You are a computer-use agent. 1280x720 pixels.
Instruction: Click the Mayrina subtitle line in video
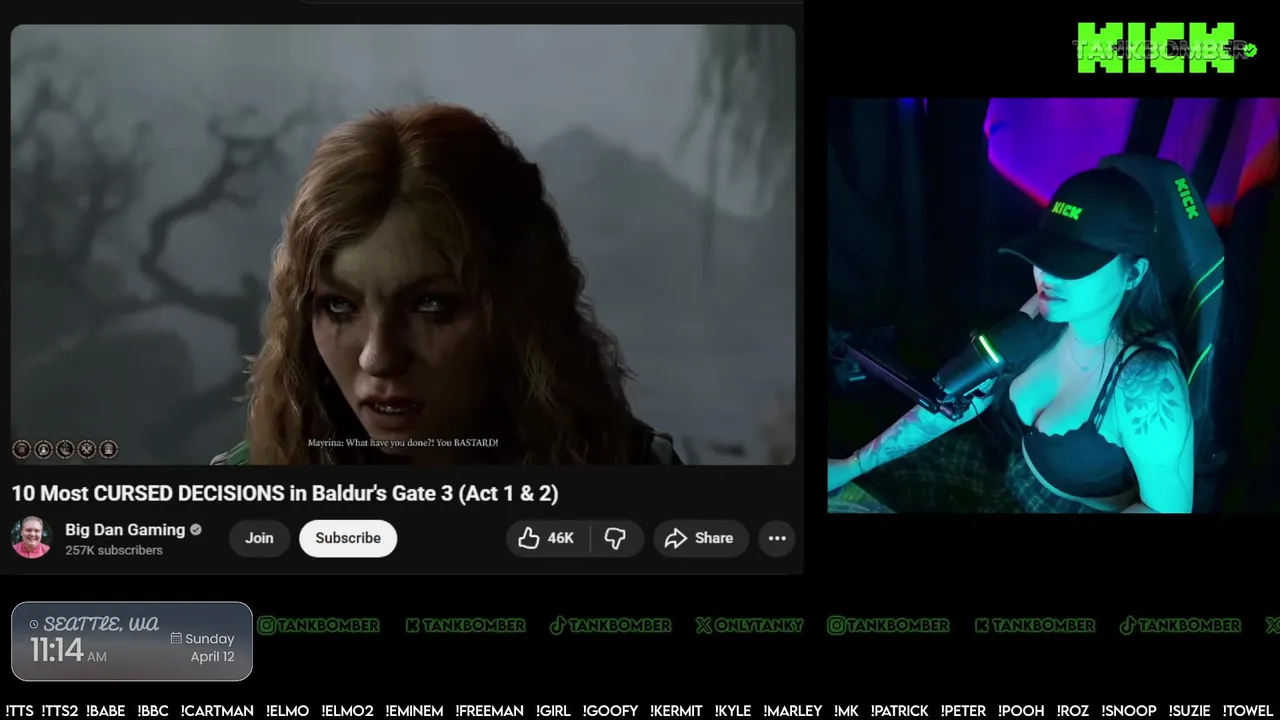pos(403,442)
